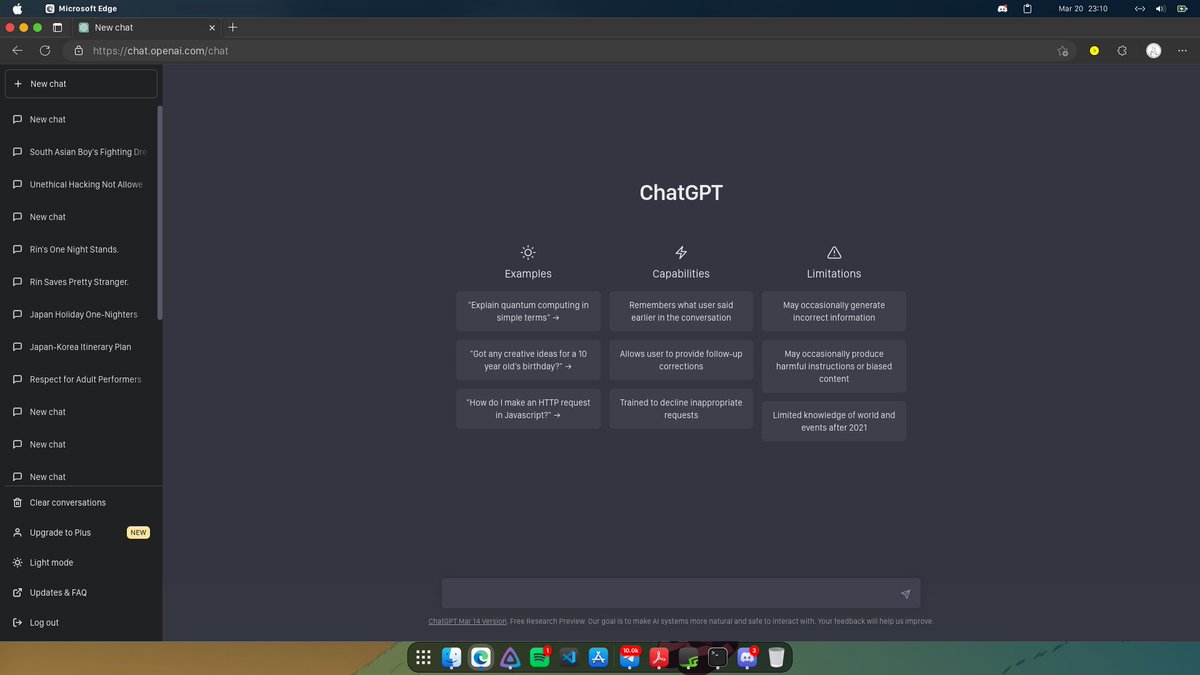Choose the HTTP request in Javascript example
The width and height of the screenshot is (1200, 675).
click(528, 409)
